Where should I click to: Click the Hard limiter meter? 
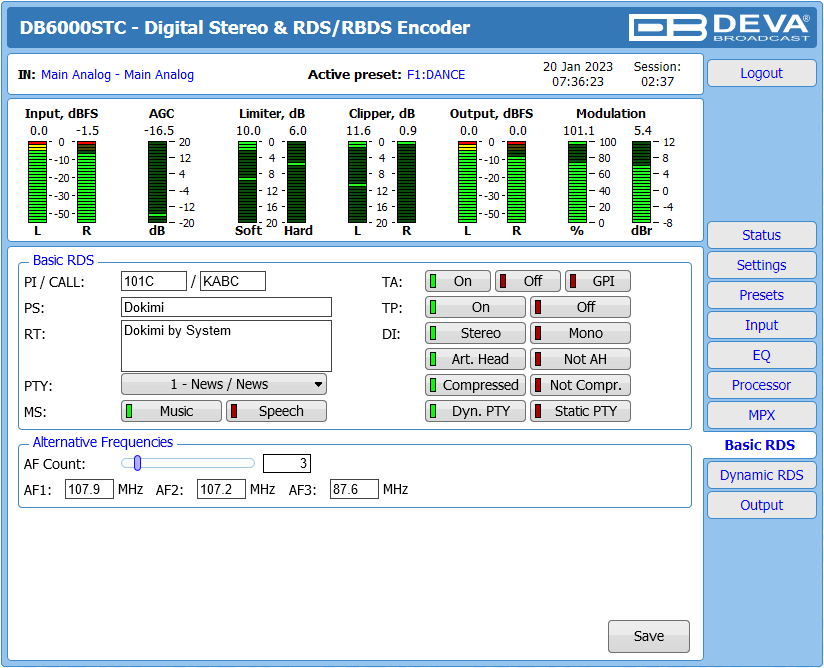(296, 182)
